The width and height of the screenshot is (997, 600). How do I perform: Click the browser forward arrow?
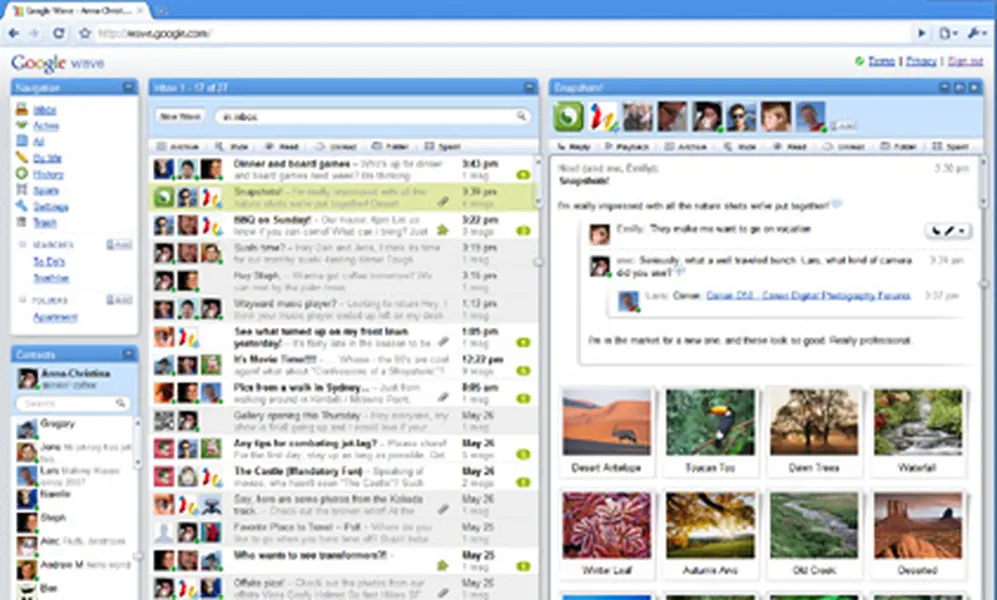point(34,33)
